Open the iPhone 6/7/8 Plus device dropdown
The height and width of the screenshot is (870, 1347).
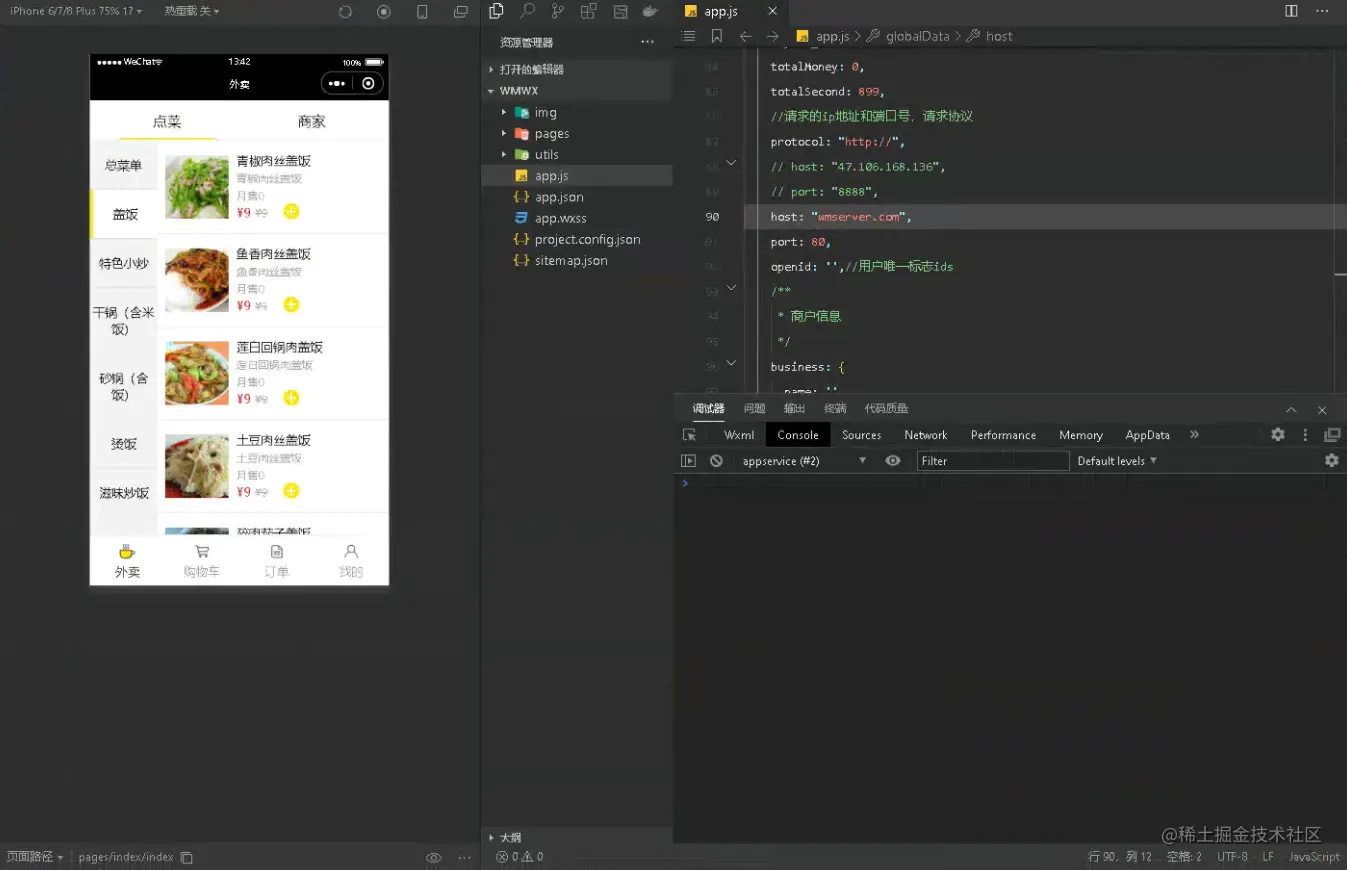click(76, 11)
